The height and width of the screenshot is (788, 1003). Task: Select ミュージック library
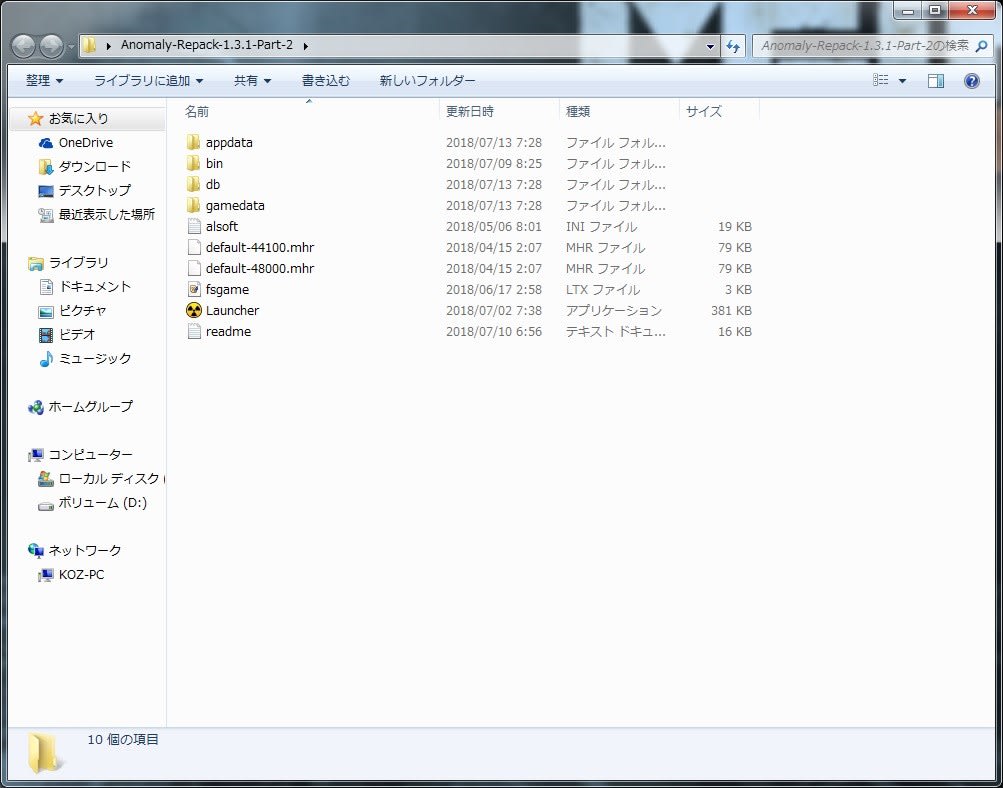[95, 359]
